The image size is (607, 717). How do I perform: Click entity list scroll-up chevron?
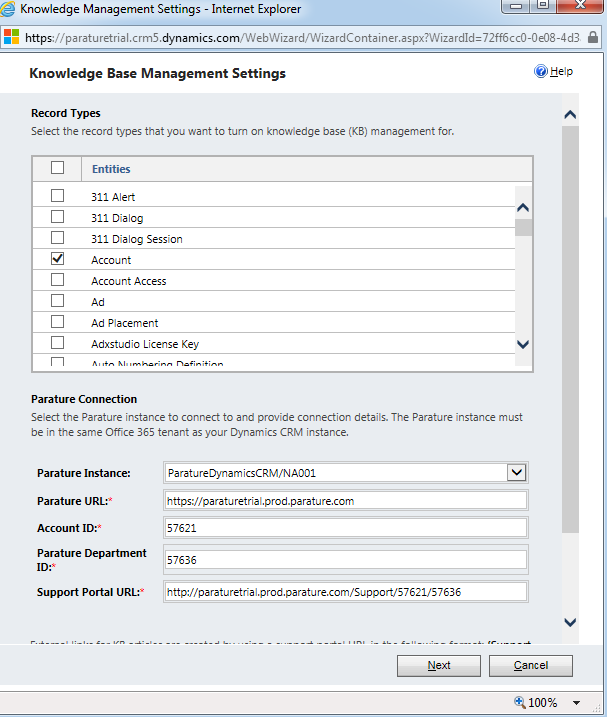point(523,208)
